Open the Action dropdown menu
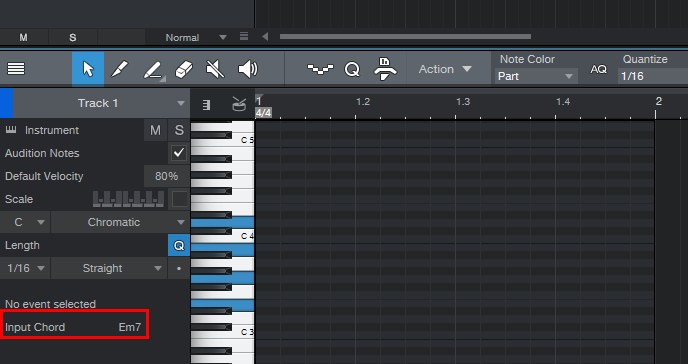The image size is (688, 364). (x=444, y=69)
